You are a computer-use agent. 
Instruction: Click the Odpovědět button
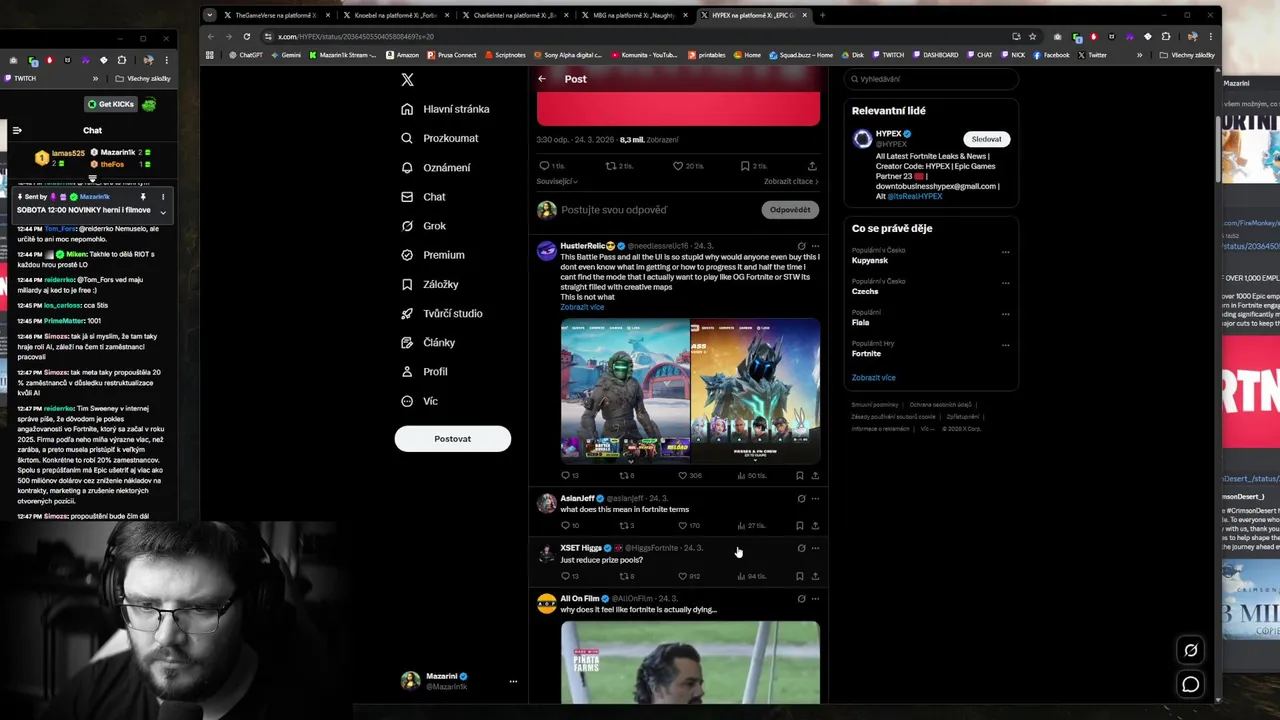pyautogui.click(x=790, y=210)
